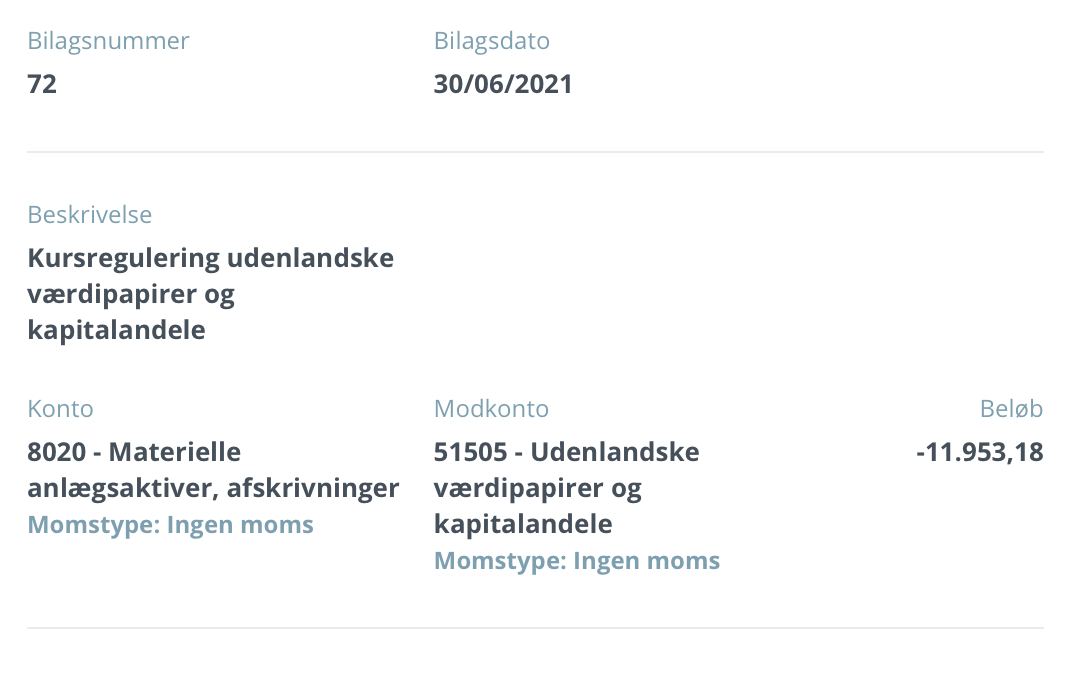Click the Beløb label
The image size is (1080, 694).
point(1011,409)
